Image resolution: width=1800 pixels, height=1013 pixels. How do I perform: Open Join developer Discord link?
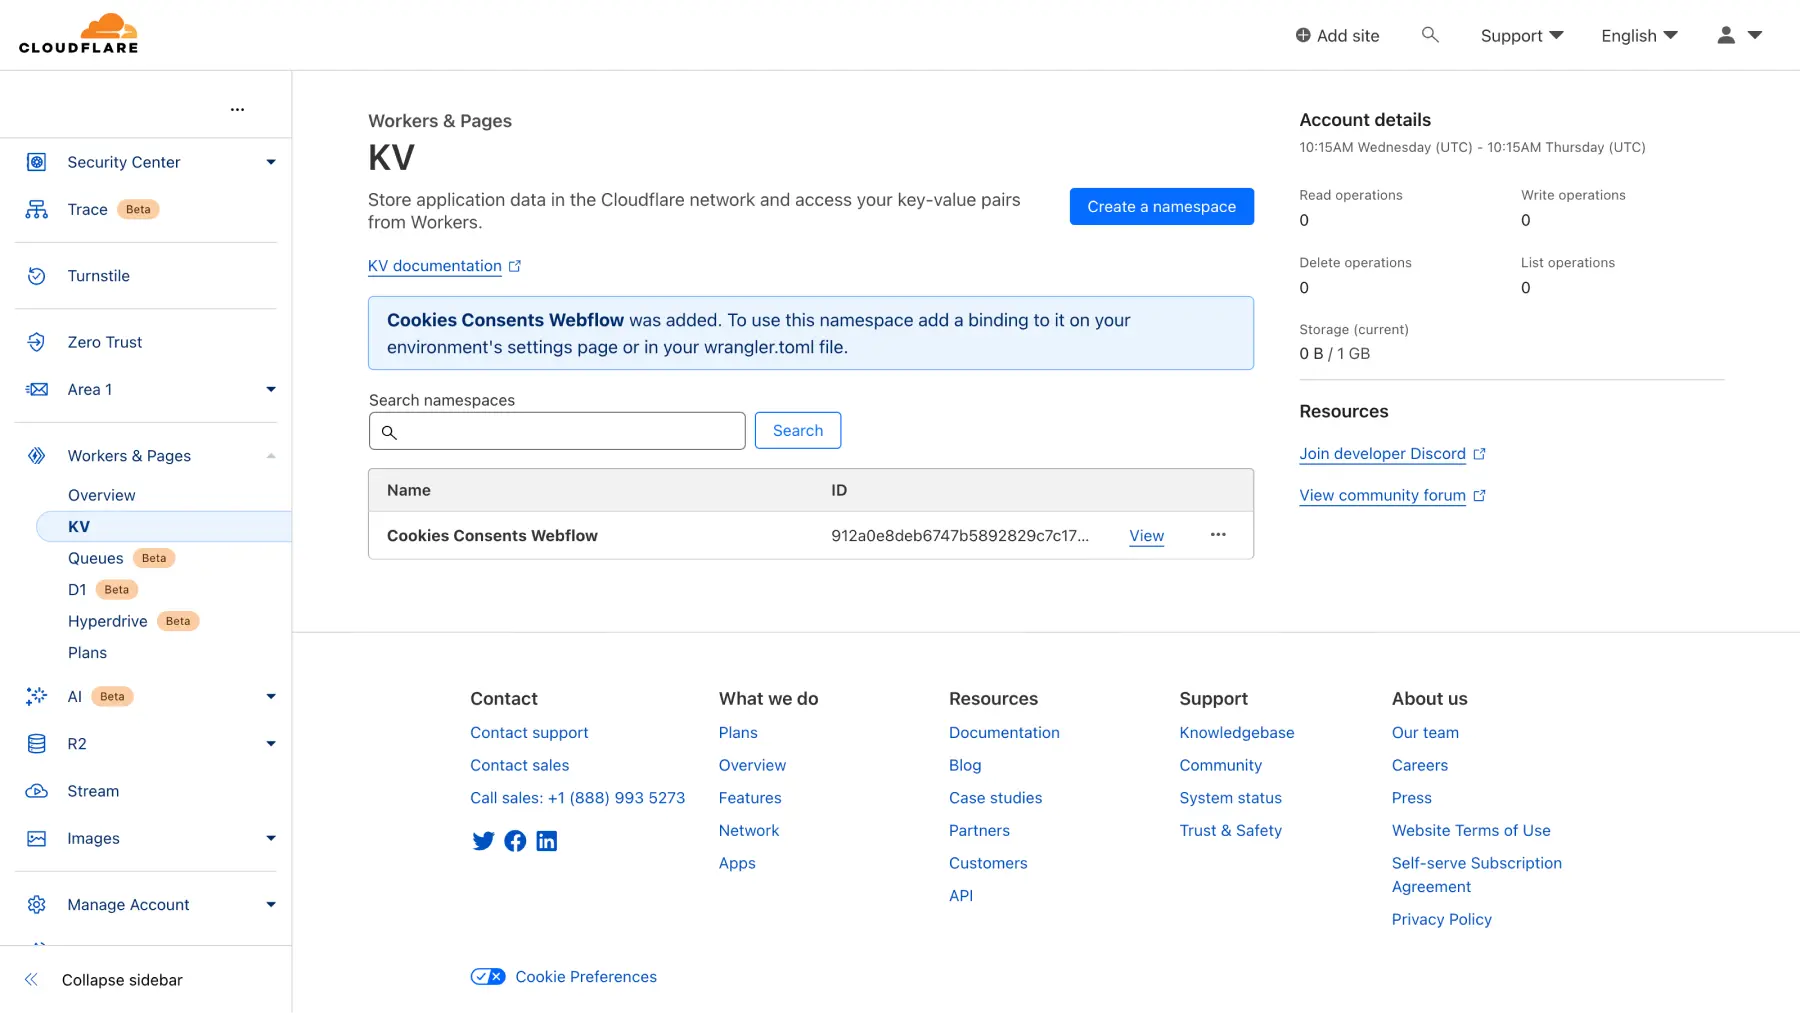(x=1383, y=454)
